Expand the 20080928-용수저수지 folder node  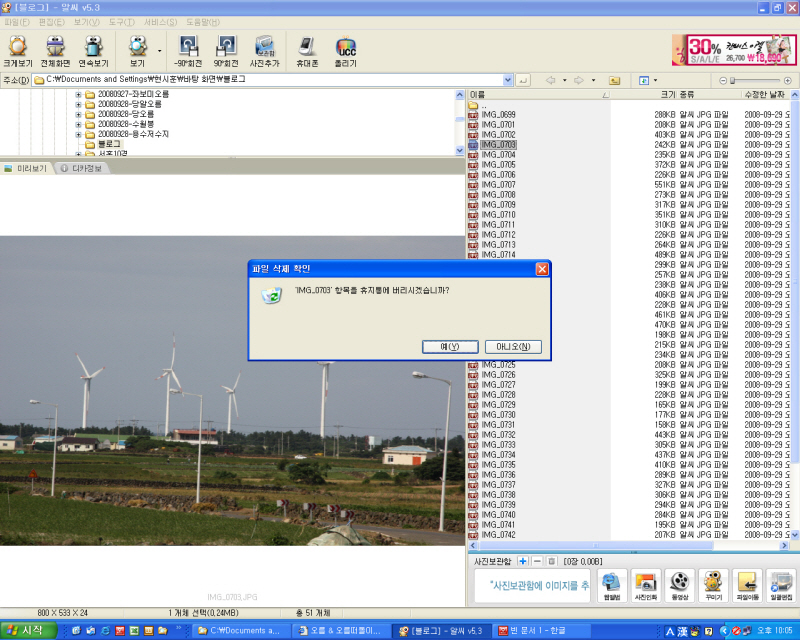[x=78, y=135]
